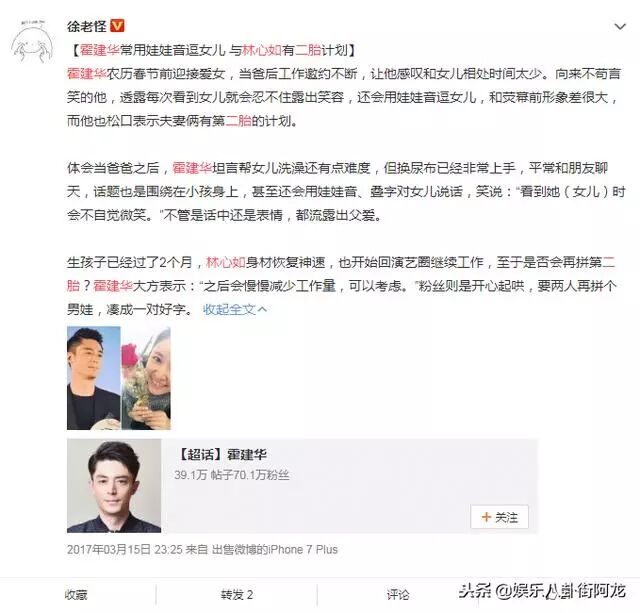Open the 霍建华 super topic cover image
This screenshot has height=613, width=640.
point(114,486)
